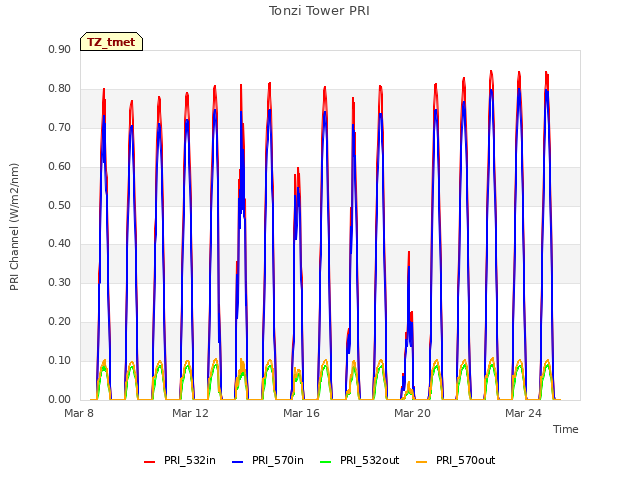Click the orange PRI_570out legend swatch

(422, 462)
